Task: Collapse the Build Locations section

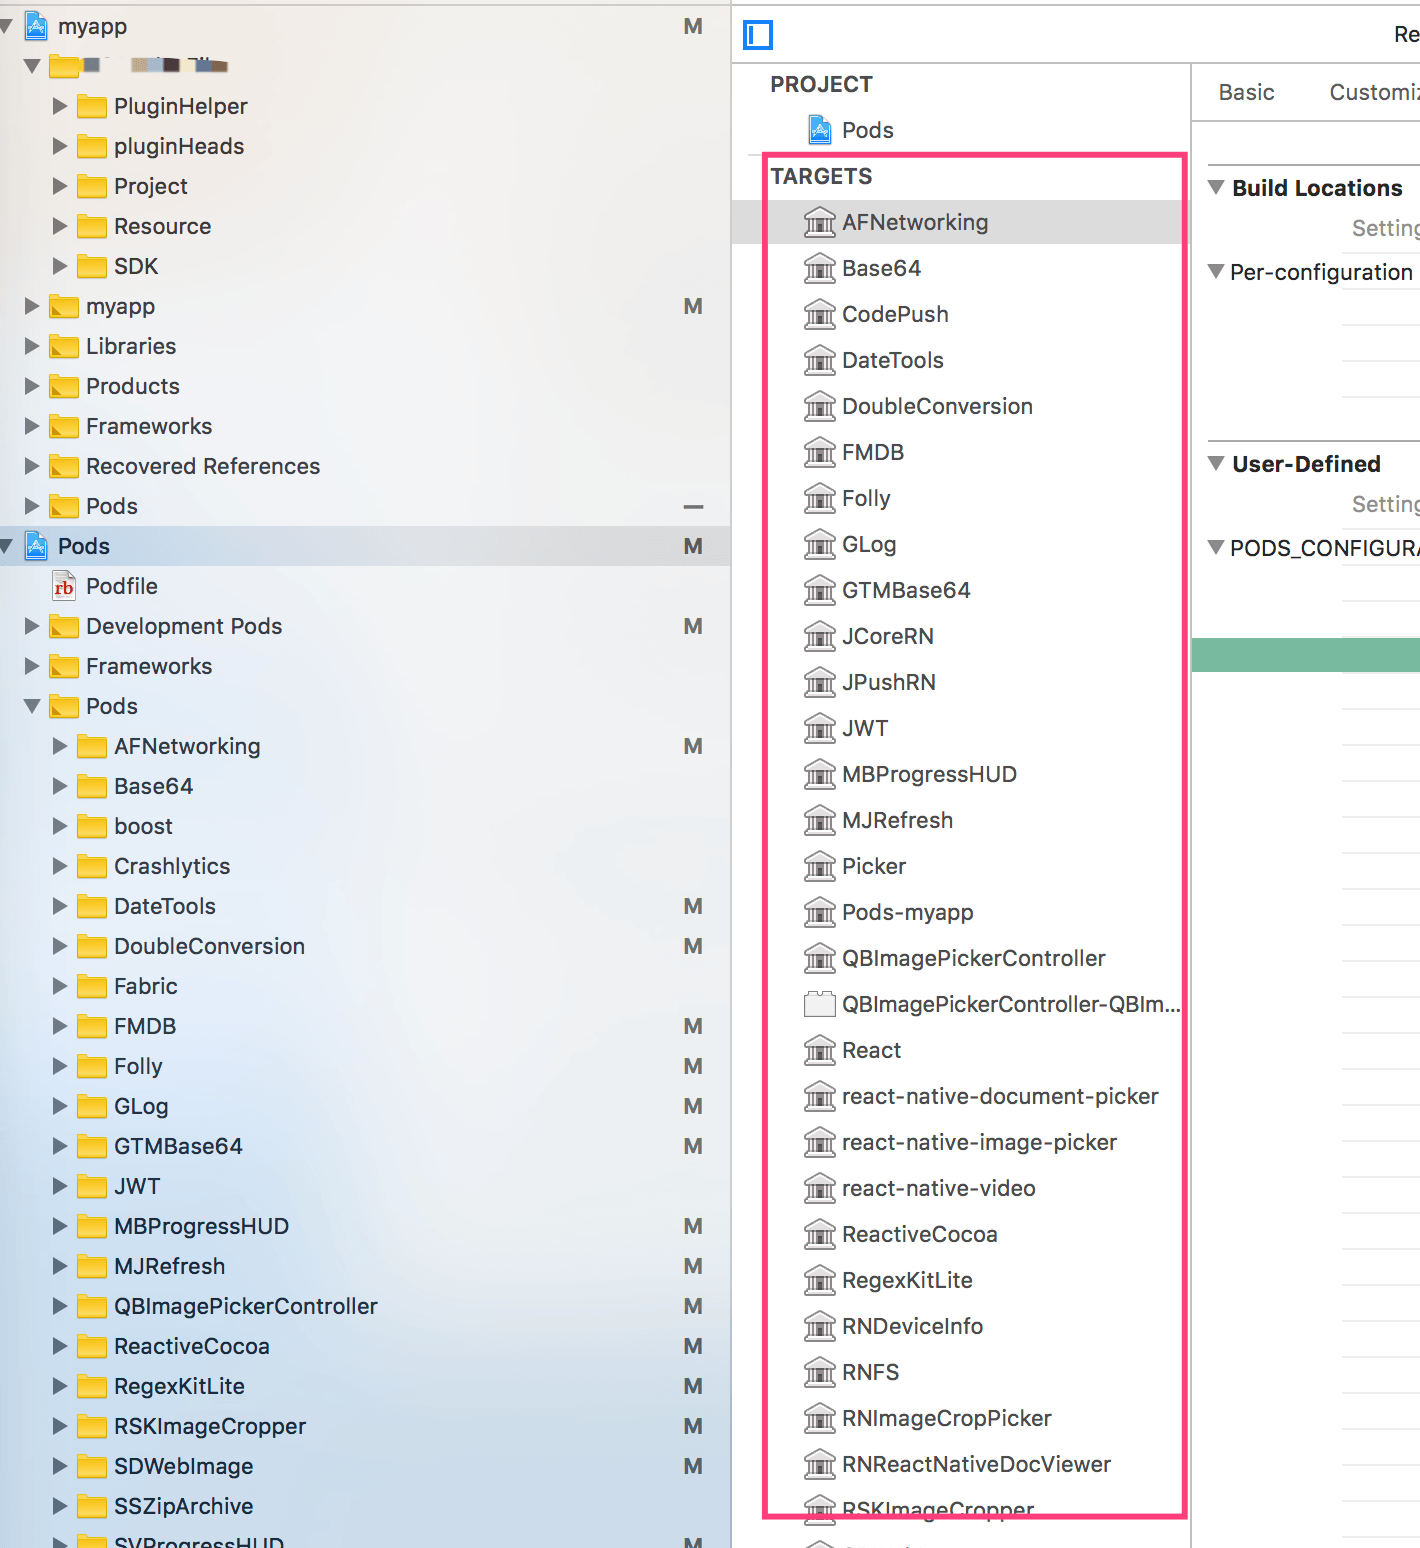Action: pos(1216,188)
